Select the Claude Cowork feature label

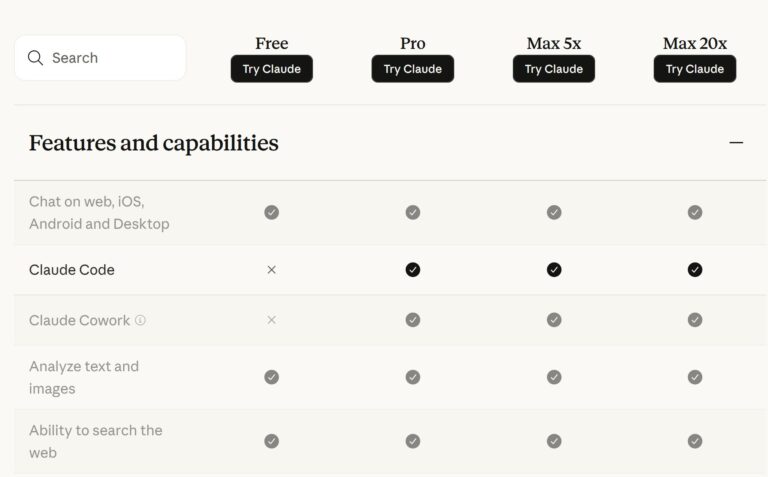click(x=79, y=320)
